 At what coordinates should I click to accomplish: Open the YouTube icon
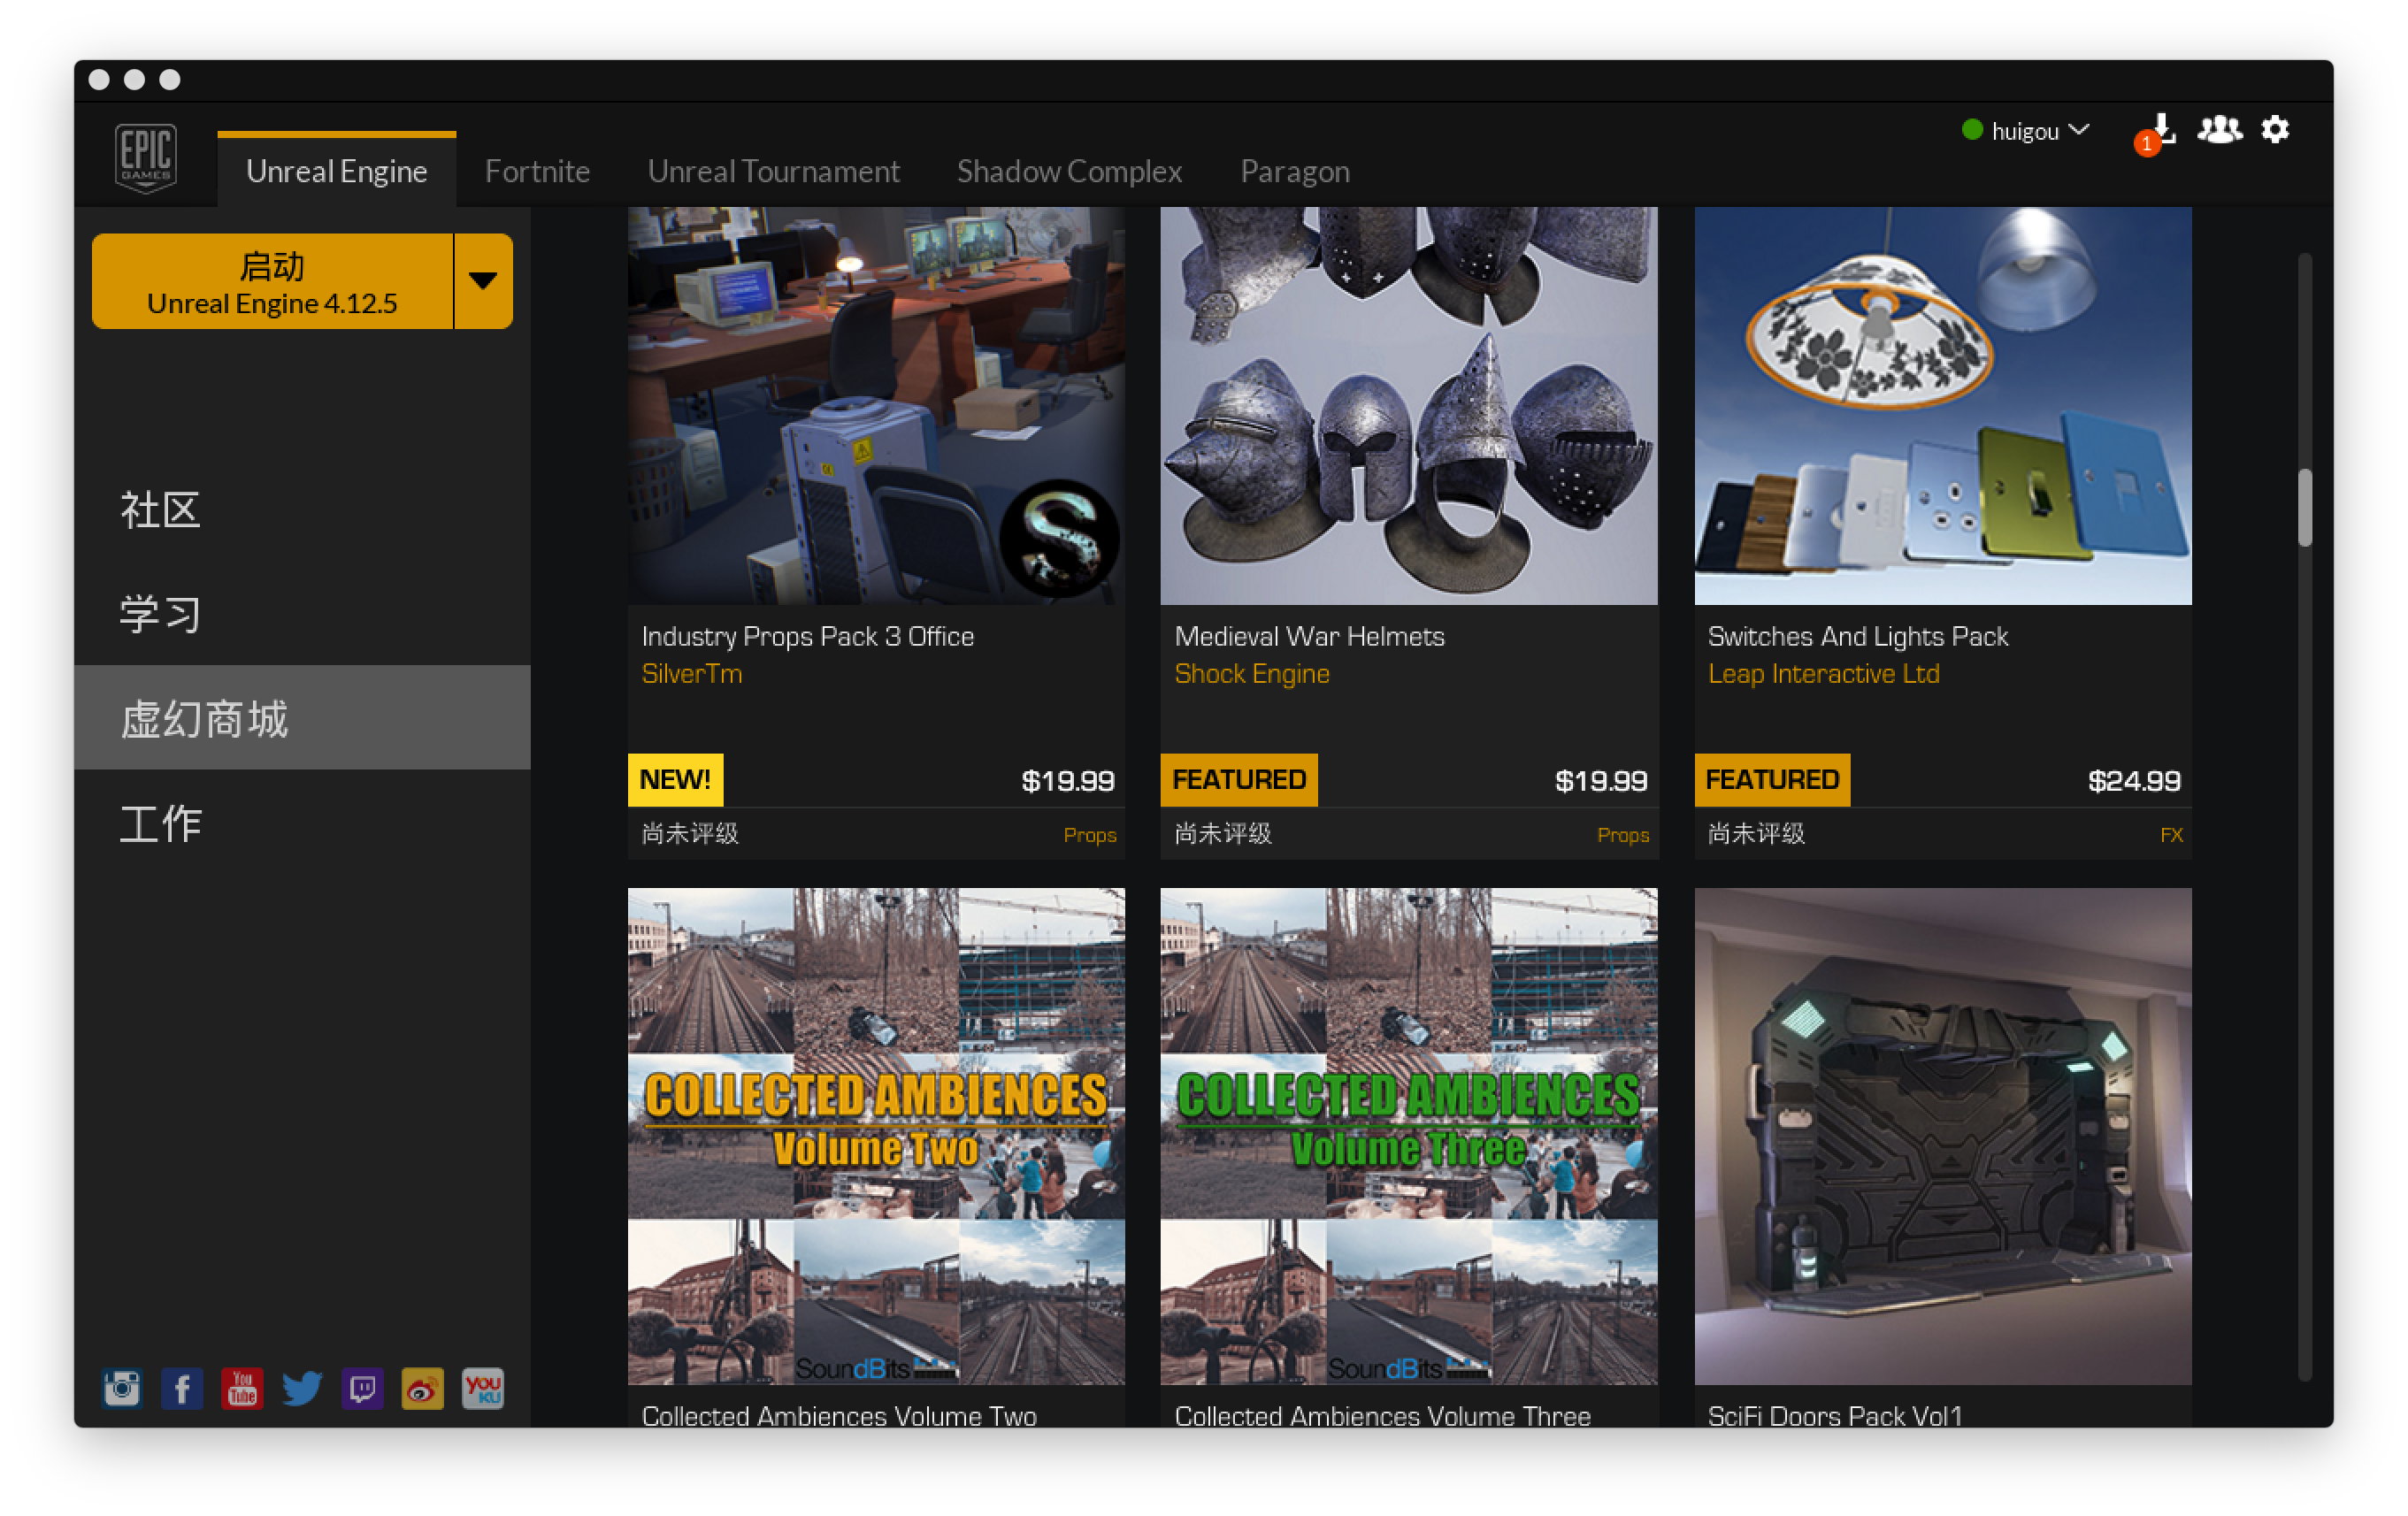tap(242, 1388)
